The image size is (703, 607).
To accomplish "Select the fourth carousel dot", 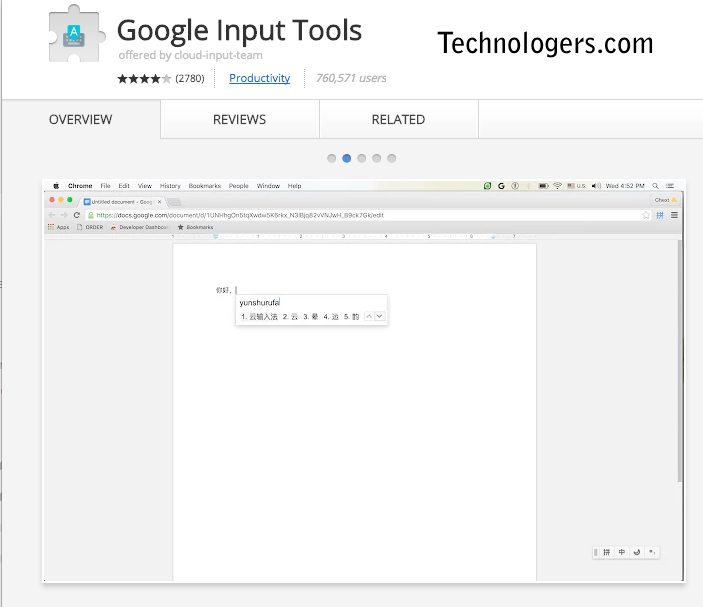I will click(377, 158).
